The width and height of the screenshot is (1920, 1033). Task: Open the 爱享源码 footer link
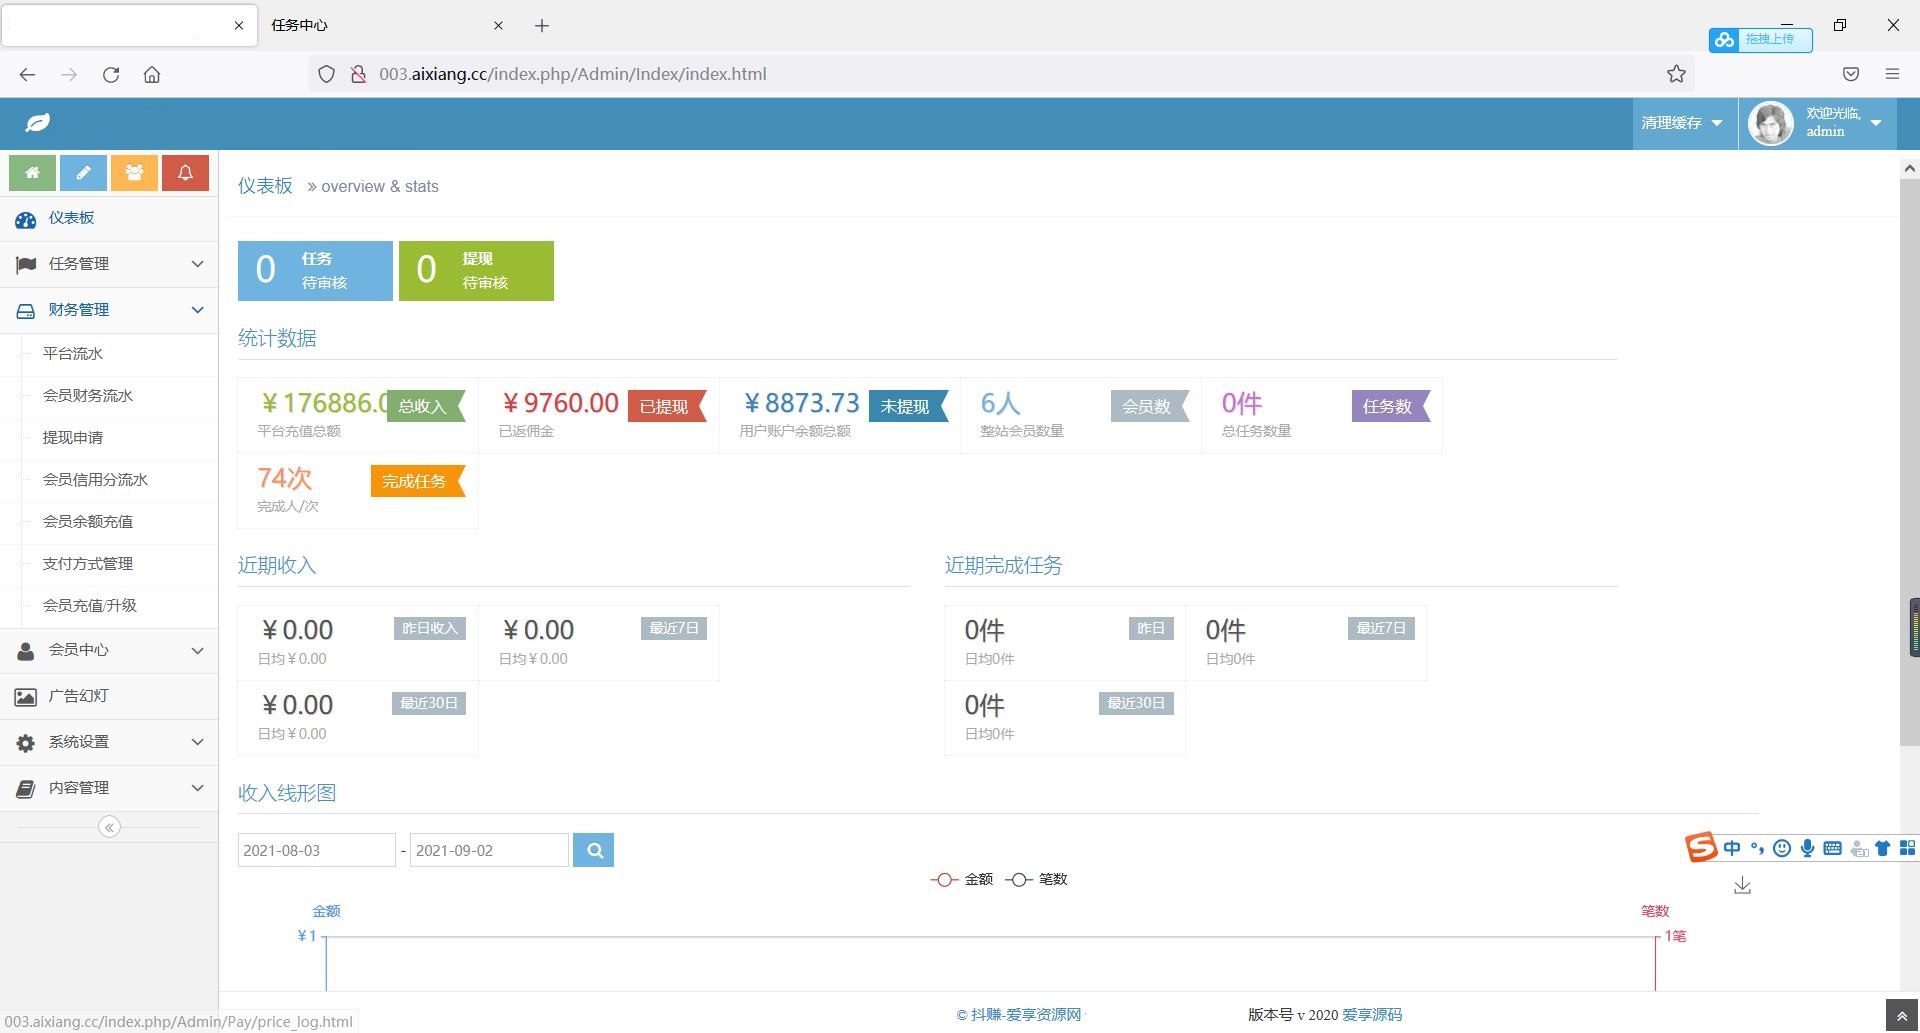[x=1371, y=1015]
